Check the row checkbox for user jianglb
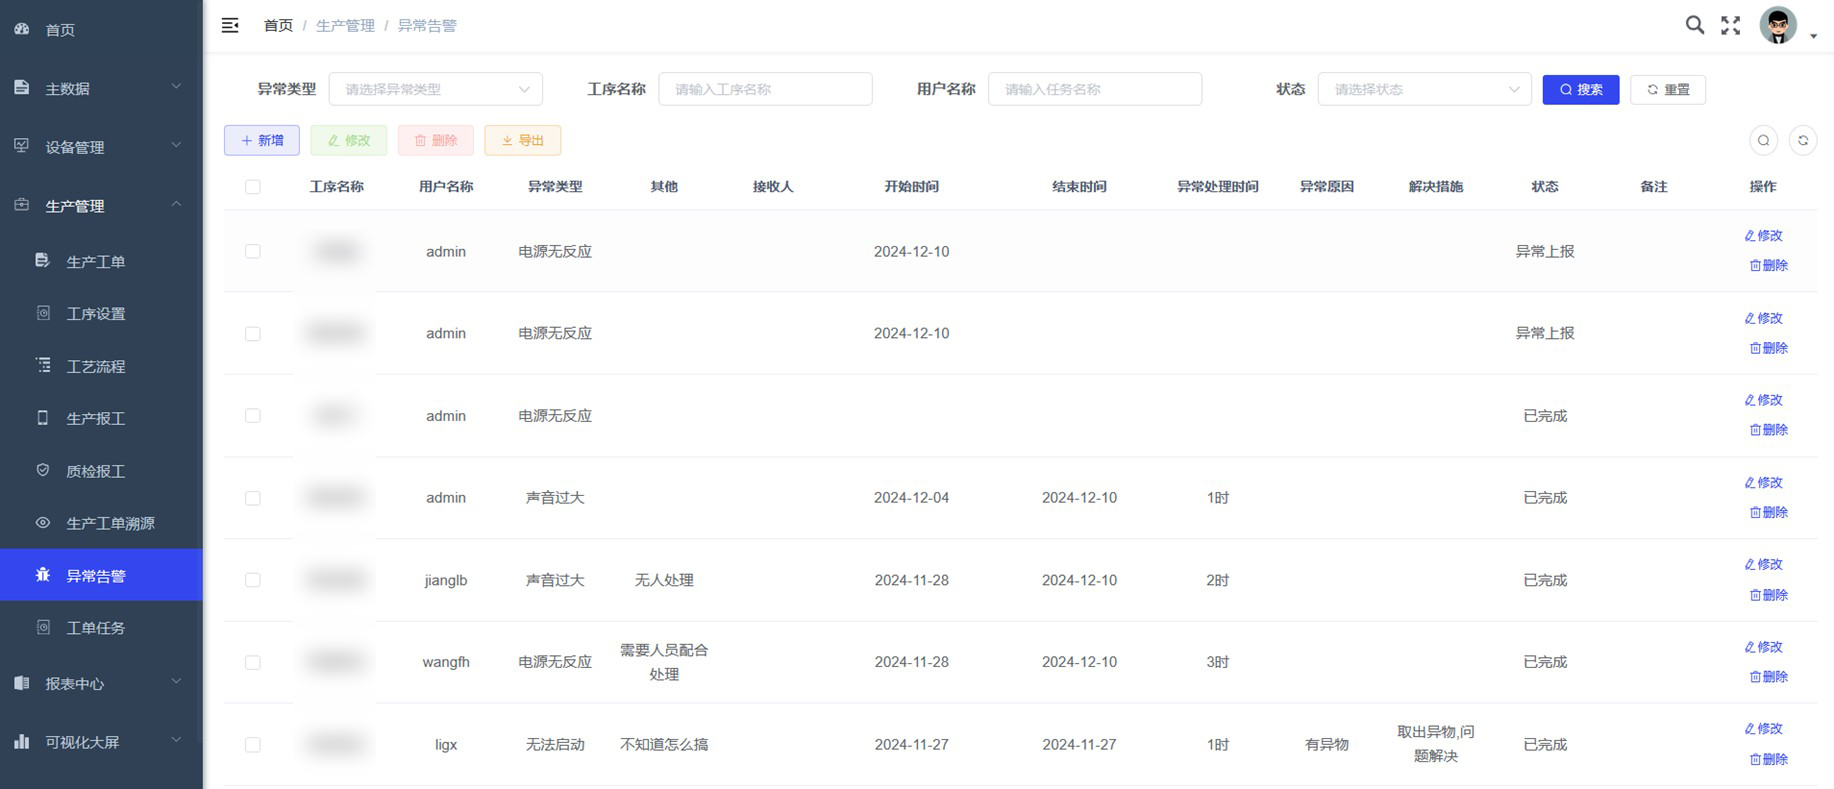The image size is (1834, 789). click(253, 580)
